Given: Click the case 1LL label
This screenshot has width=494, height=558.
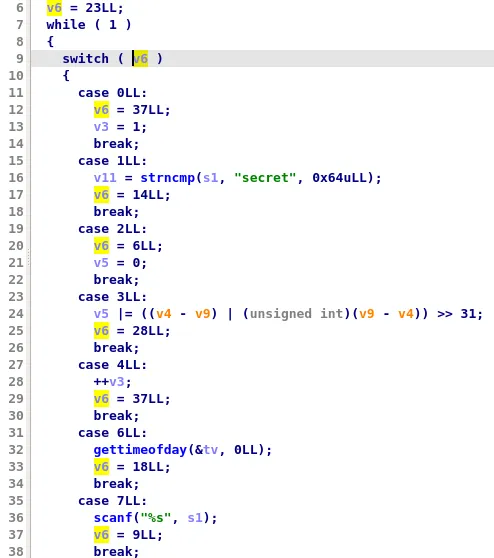Looking at the screenshot, I should pyautogui.click(x=112, y=161).
